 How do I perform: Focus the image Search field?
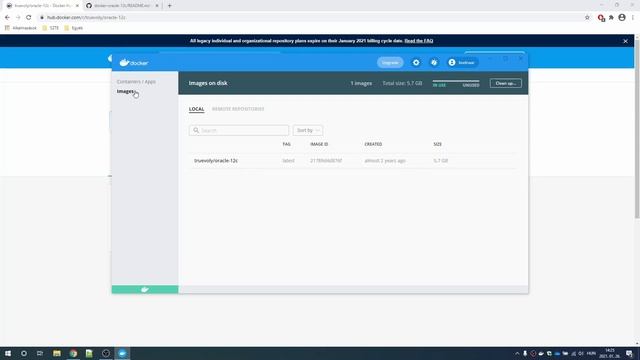pos(239,130)
